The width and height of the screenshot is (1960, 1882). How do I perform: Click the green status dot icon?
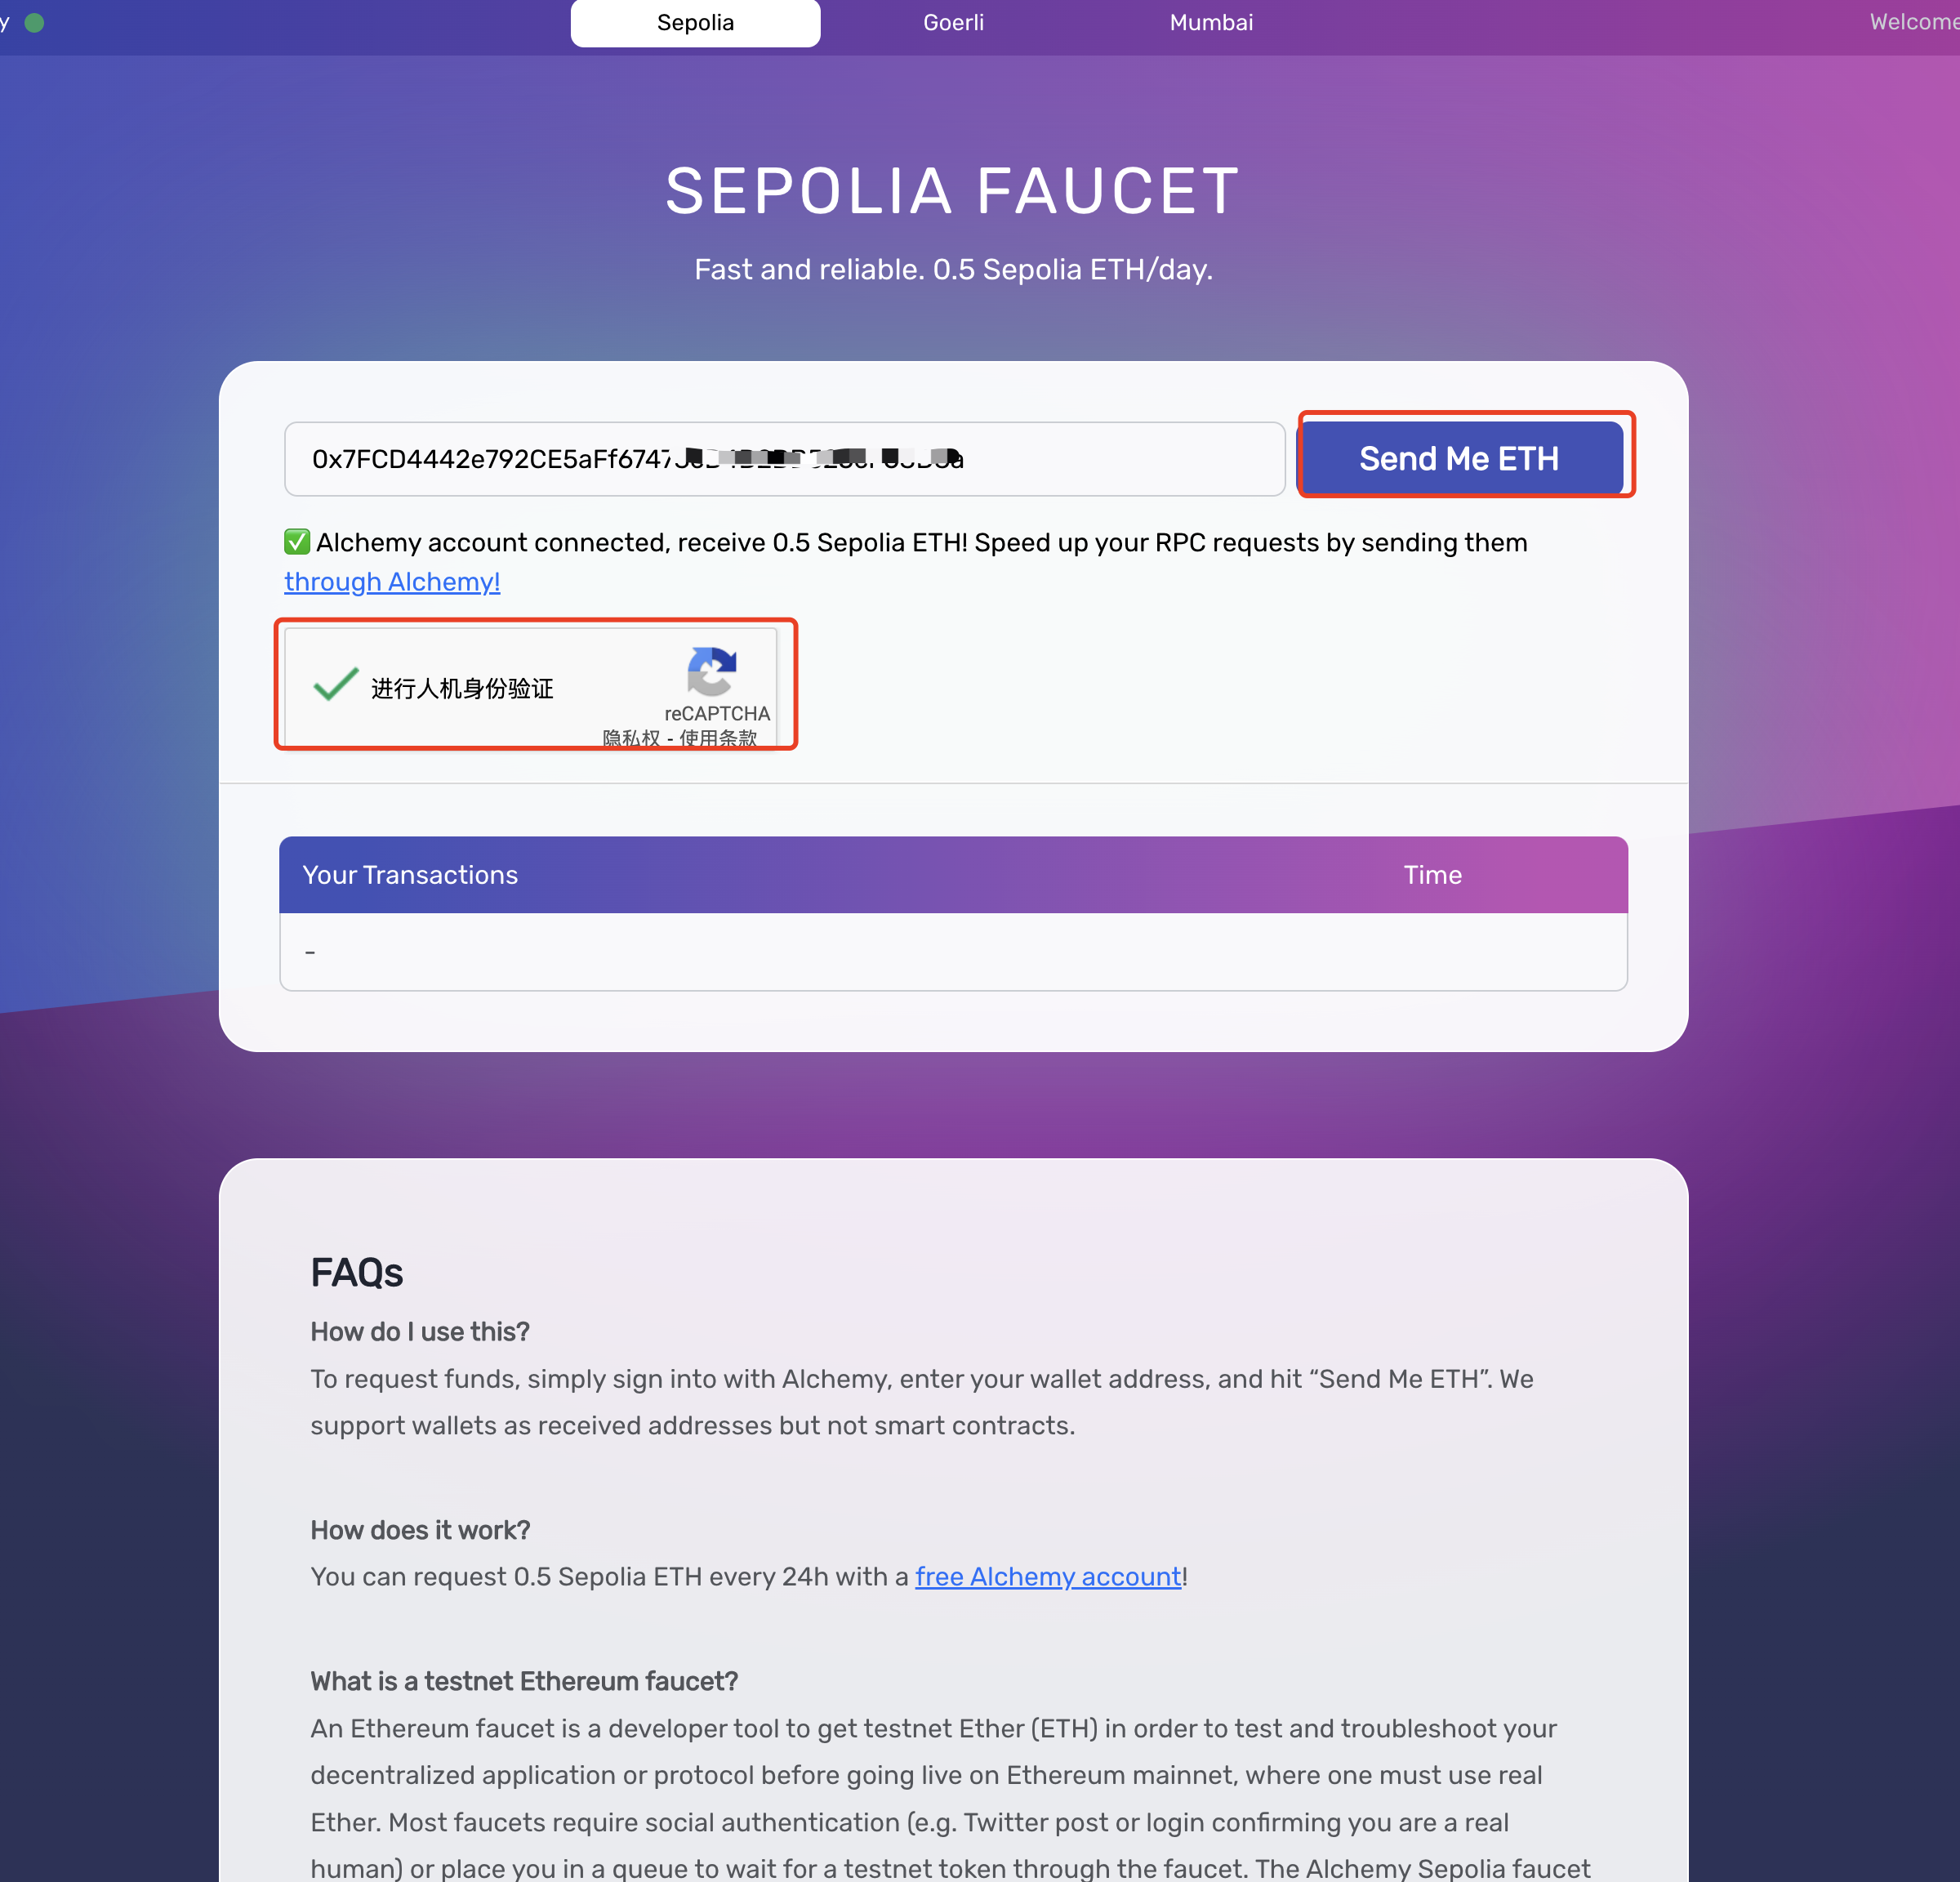coord(34,23)
